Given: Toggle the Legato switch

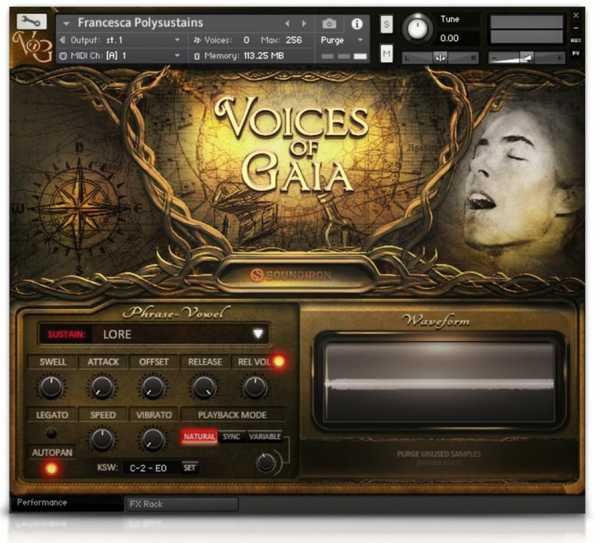Looking at the screenshot, I should tap(51, 434).
